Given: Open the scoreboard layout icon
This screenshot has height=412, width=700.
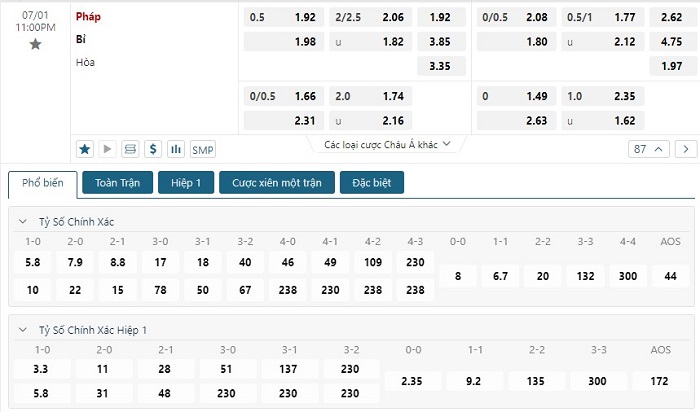Looking at the screenshot, I should point(130,149).
